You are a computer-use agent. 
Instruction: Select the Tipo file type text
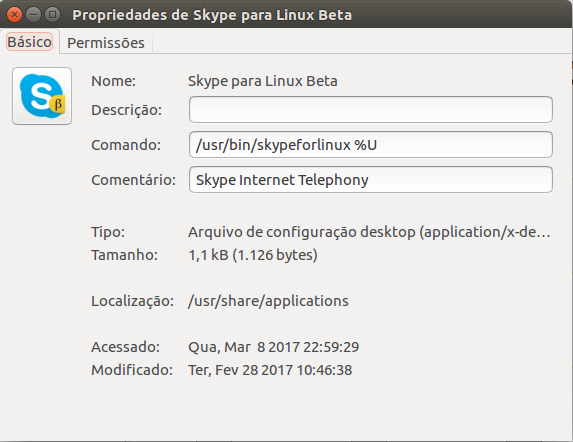coord(369,232)
